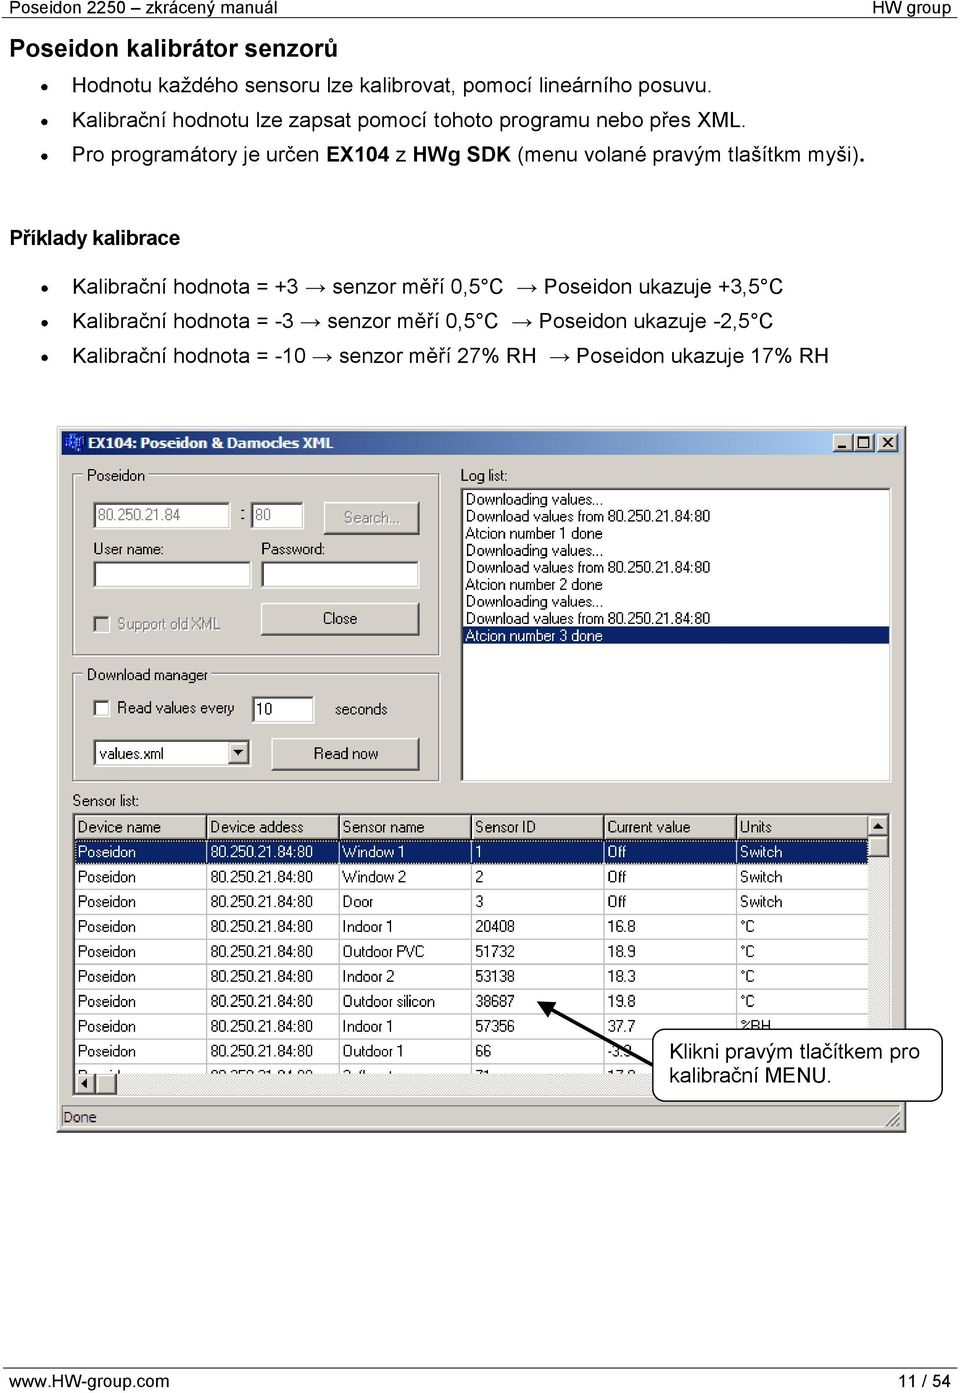Focus the IP address field 80.250.21.84
Viewport: 960px width, 1393px height.
[x=162, y=515]
